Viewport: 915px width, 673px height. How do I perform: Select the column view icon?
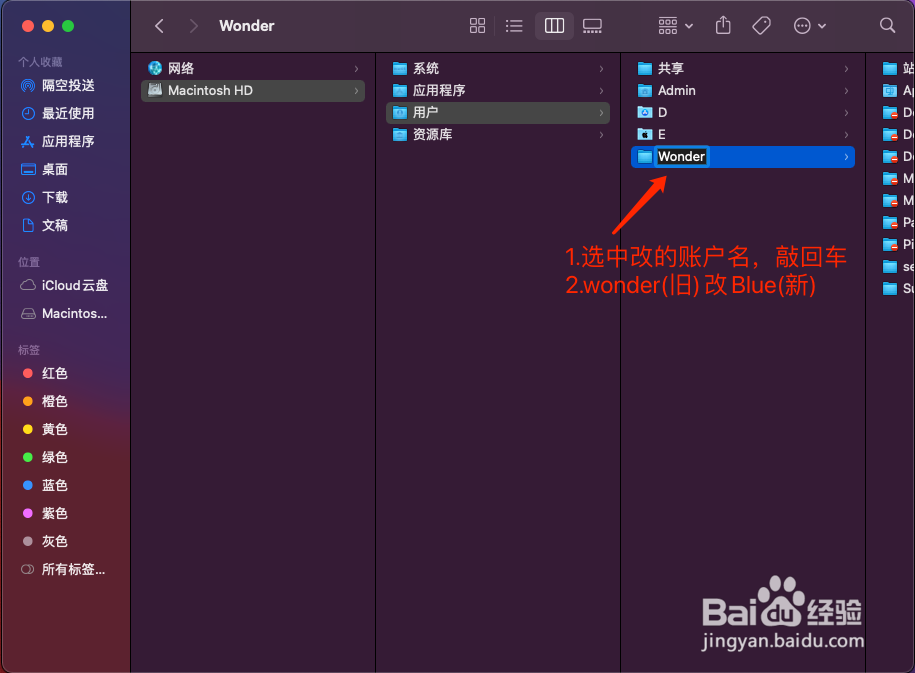click(x=554, y=25)
